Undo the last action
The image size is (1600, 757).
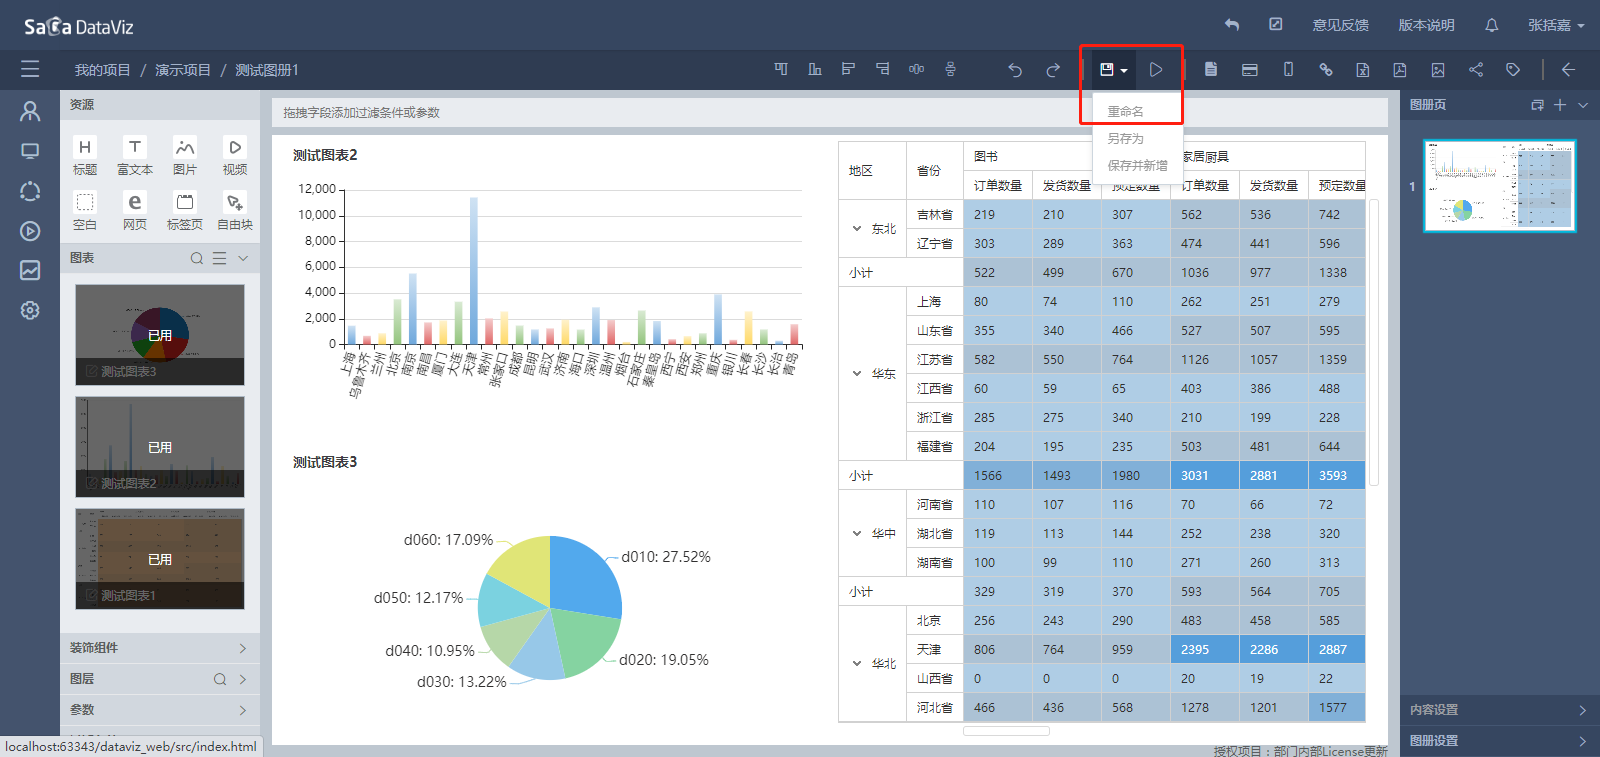1015,70
